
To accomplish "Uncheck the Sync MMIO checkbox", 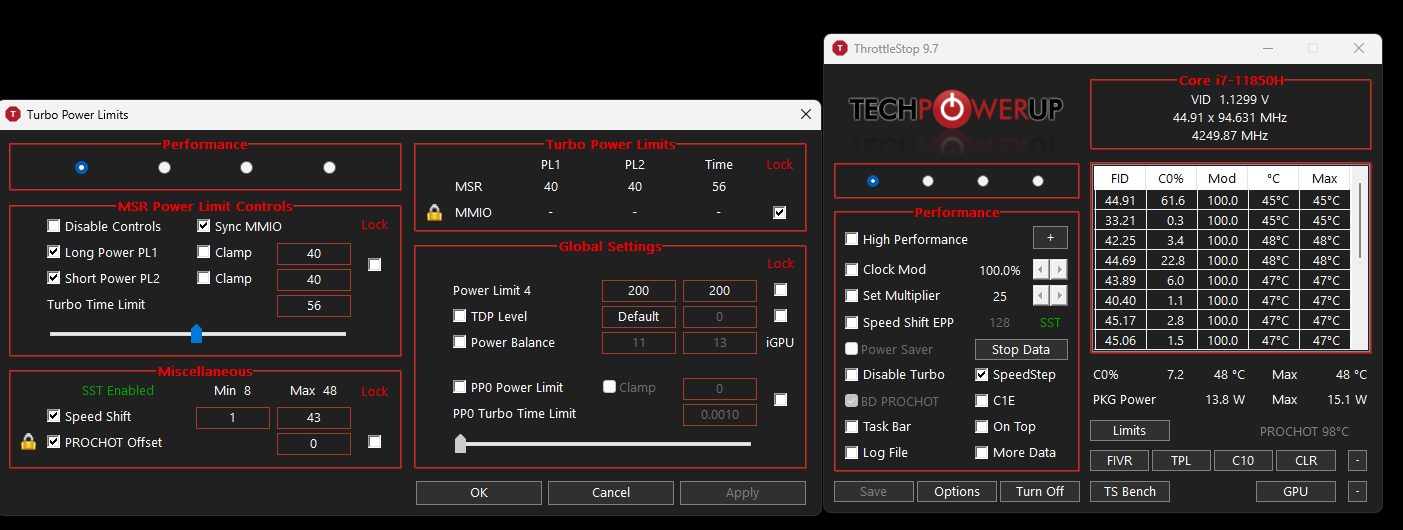I will pos(204,226).
